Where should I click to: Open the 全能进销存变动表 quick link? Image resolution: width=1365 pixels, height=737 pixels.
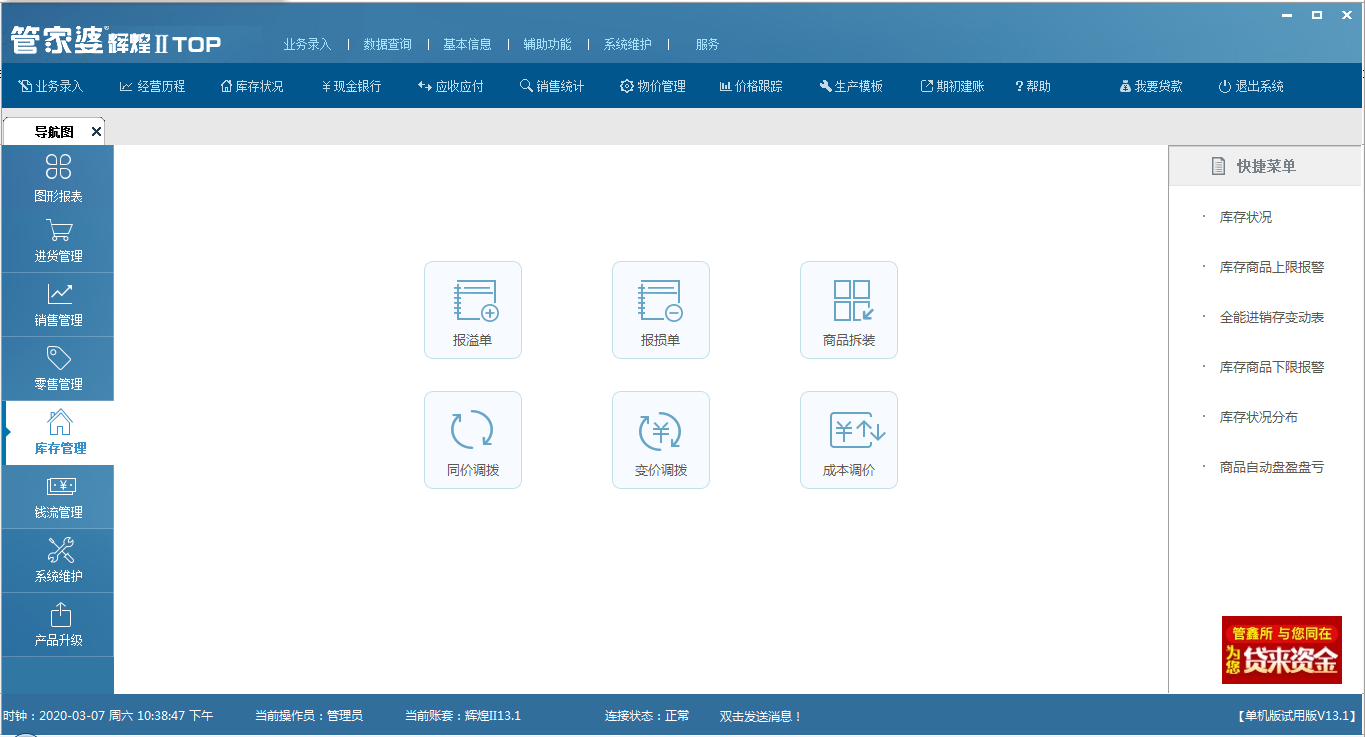[x=1271, y=317]
